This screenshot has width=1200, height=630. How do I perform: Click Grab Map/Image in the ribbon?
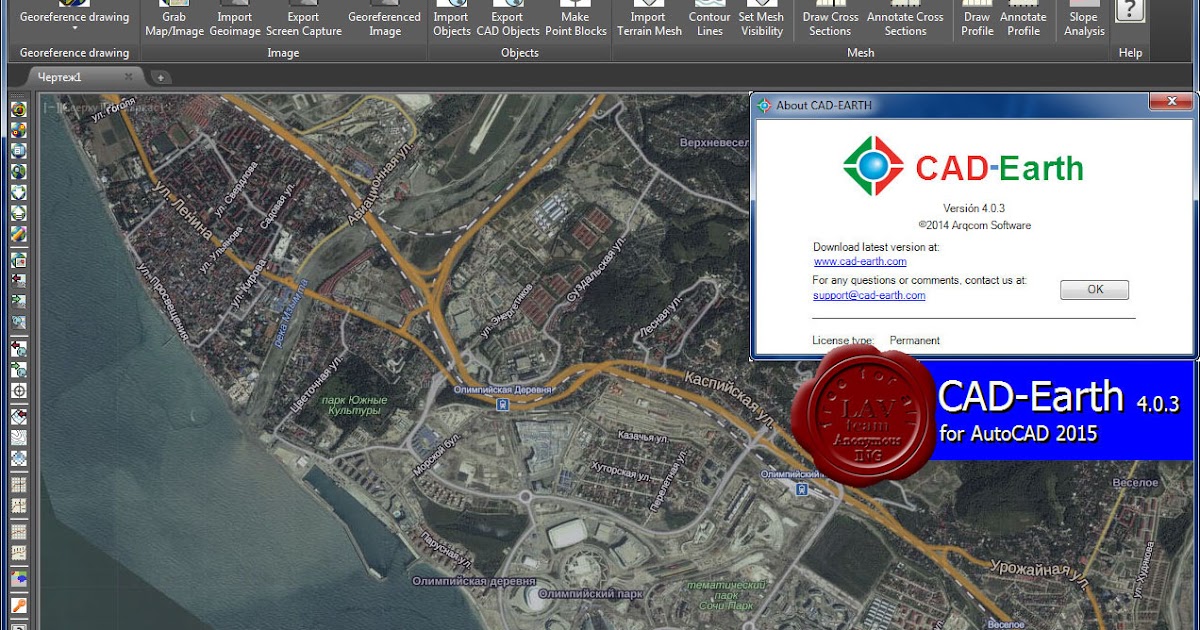tap(174, 20)
